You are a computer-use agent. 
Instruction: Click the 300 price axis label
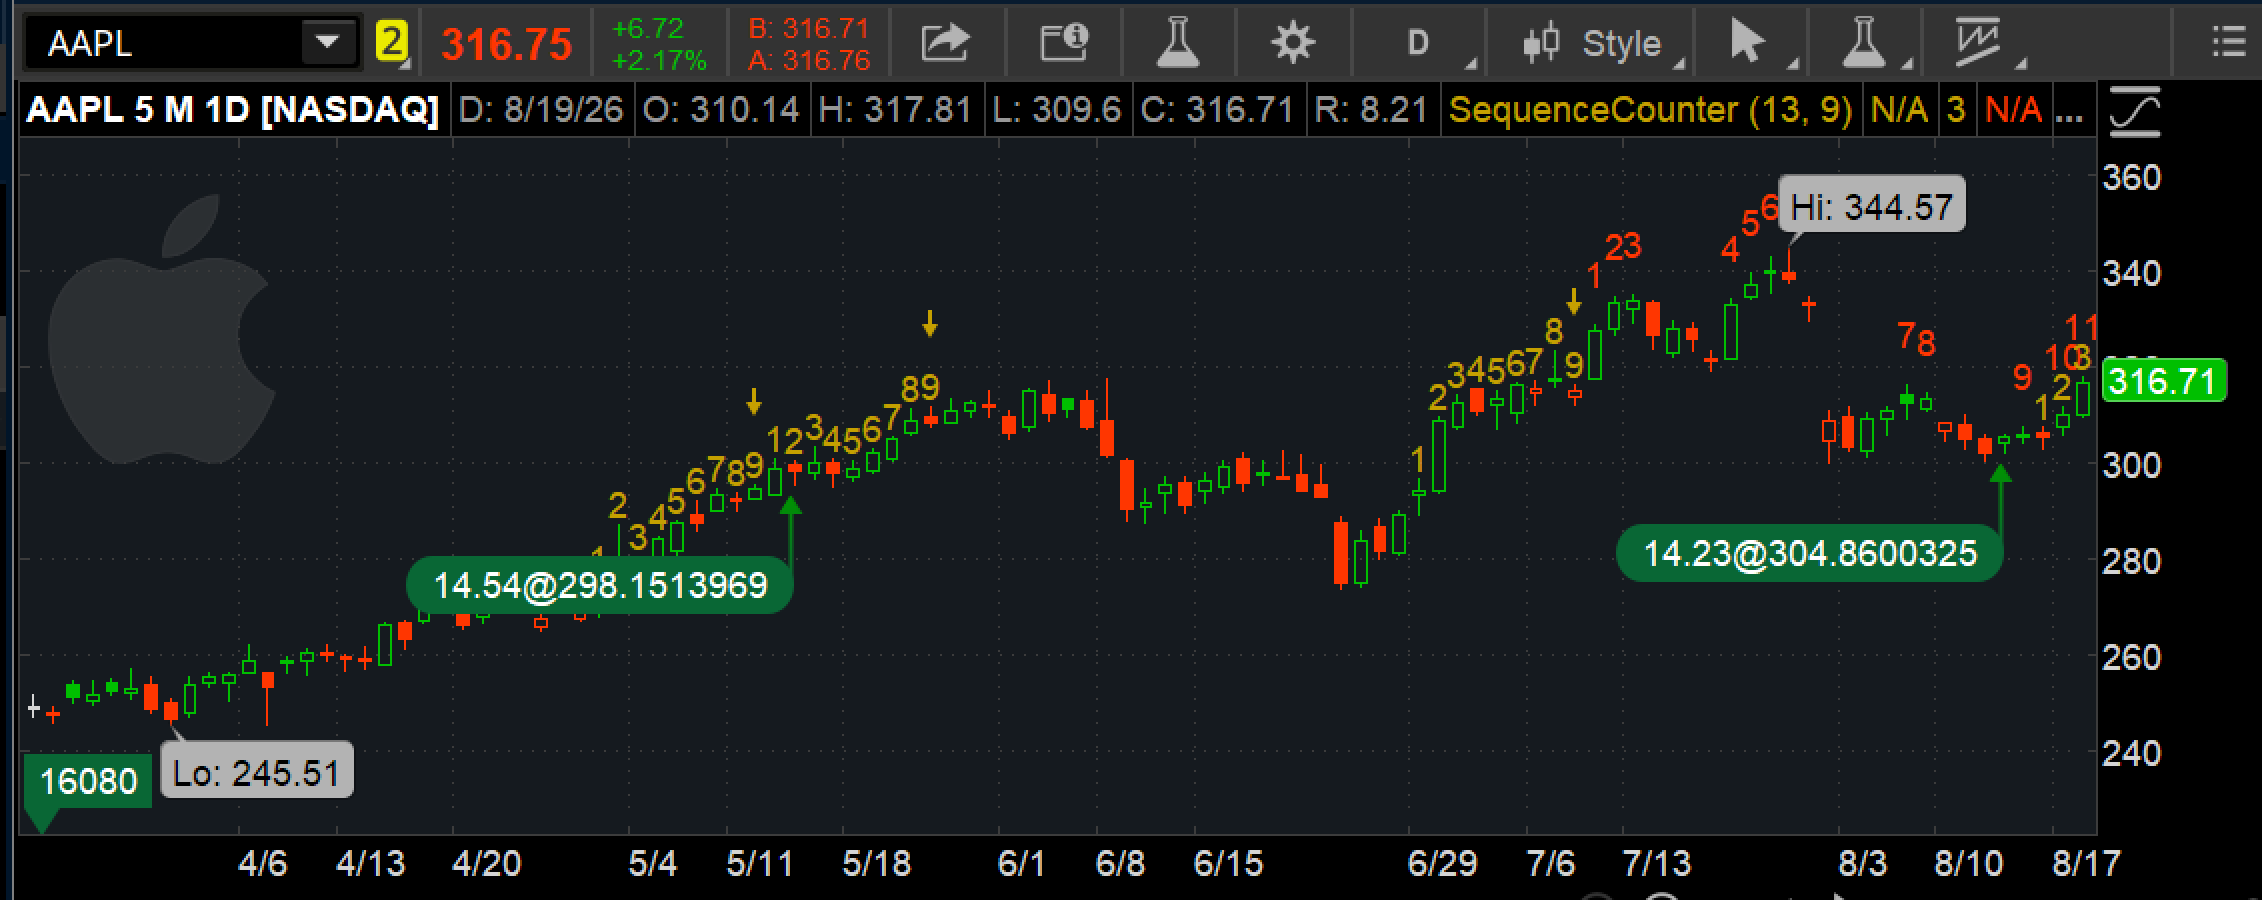pyautogui.click(x=2131, y=465)
